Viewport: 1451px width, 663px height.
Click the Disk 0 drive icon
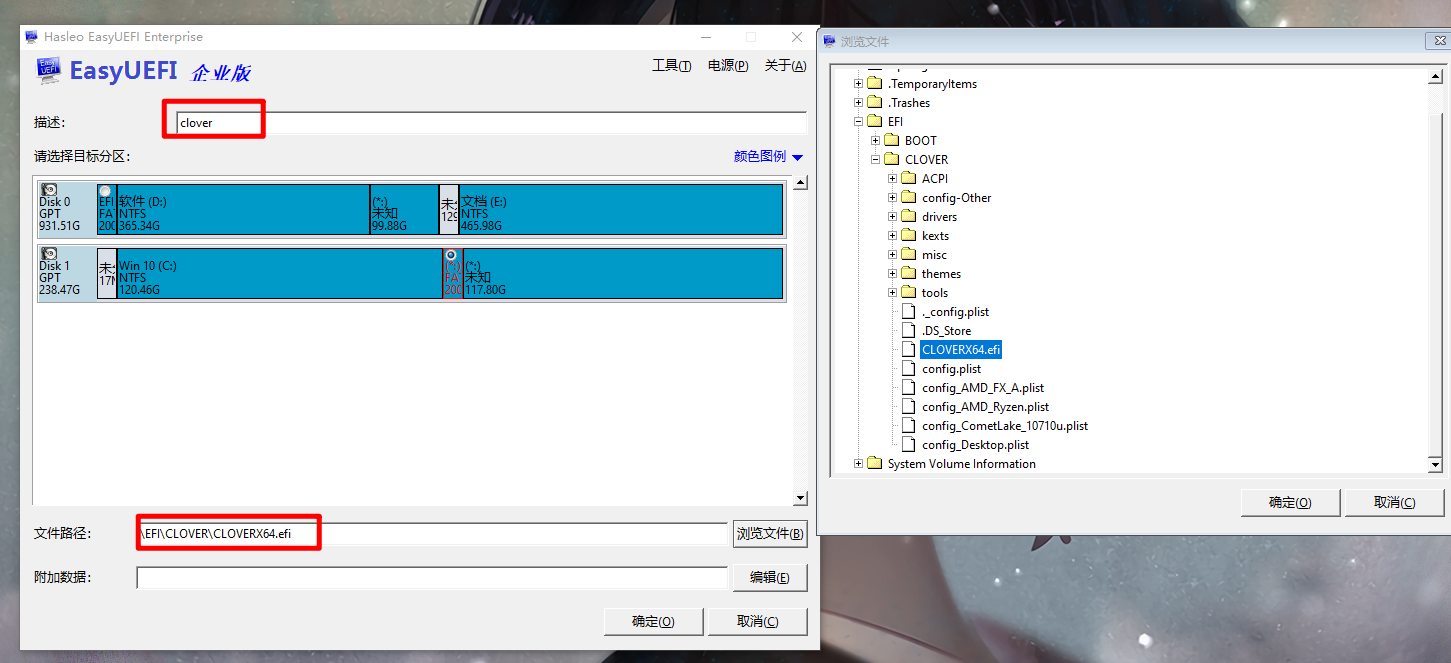[x=47, y=189]
